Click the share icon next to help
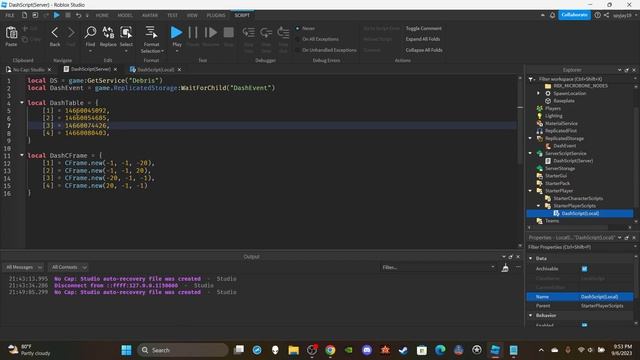 click(x=607, y=15)
